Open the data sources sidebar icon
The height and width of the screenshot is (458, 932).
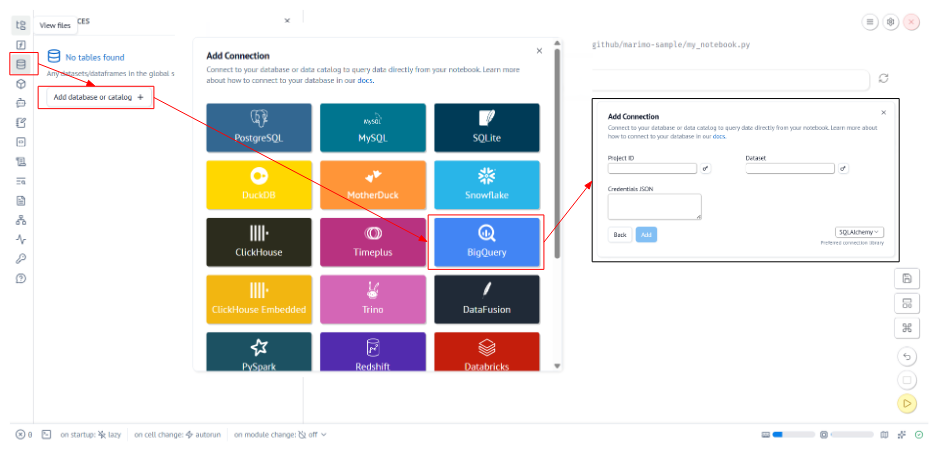coord(21,65)
